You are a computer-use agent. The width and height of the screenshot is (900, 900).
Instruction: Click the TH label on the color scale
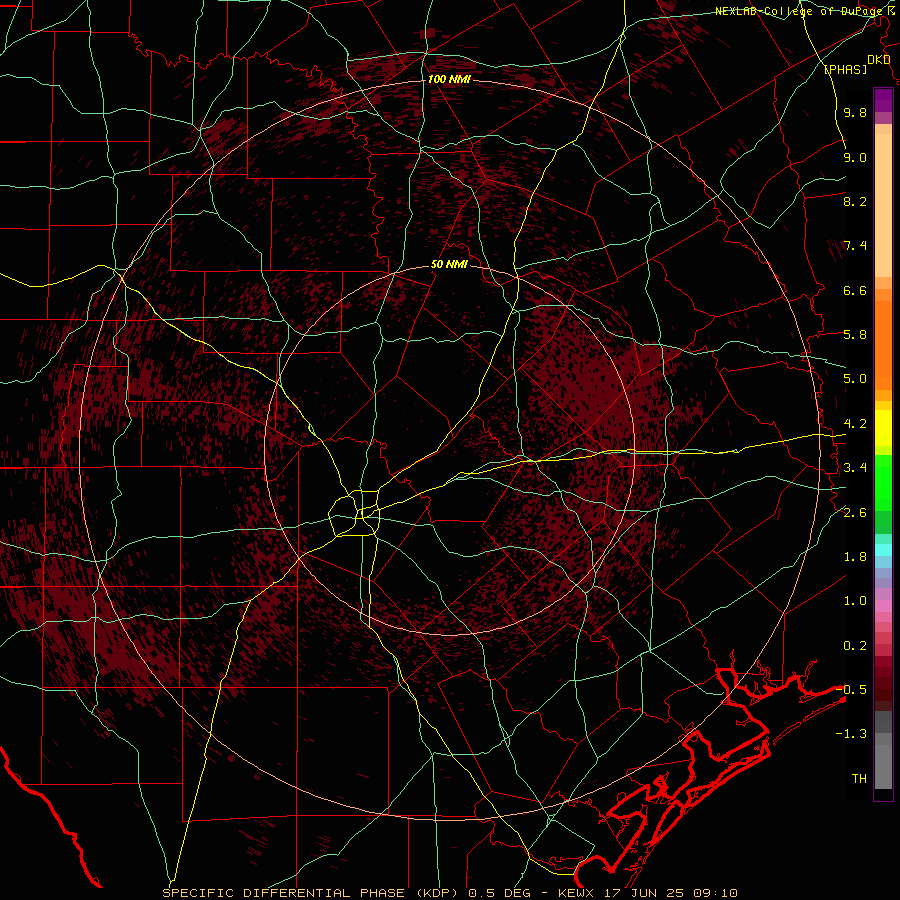coord(859,779)
